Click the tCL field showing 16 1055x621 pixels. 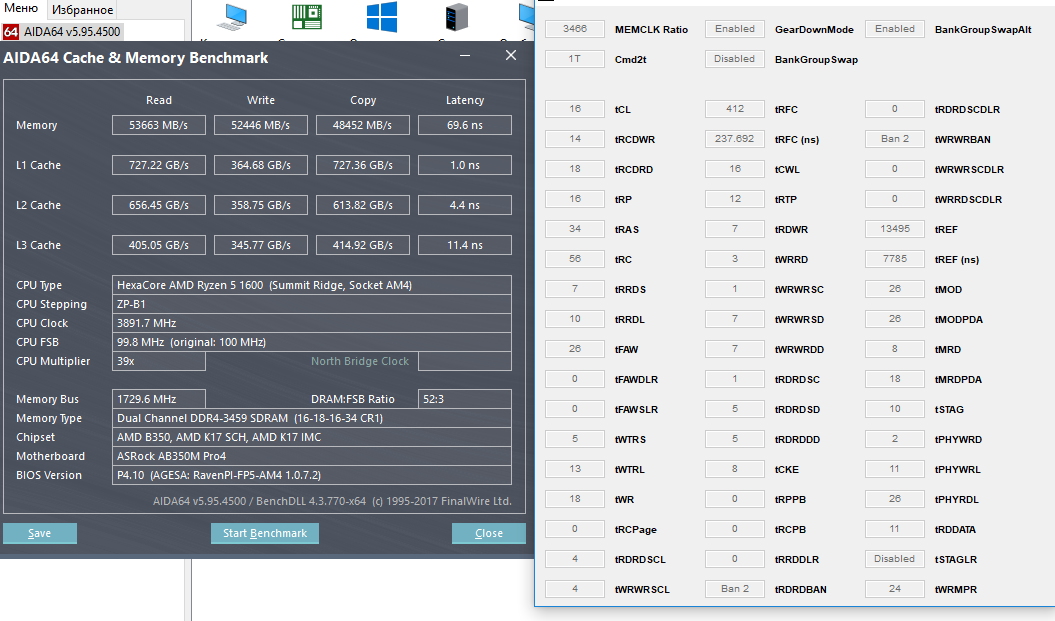coord(575,109)
